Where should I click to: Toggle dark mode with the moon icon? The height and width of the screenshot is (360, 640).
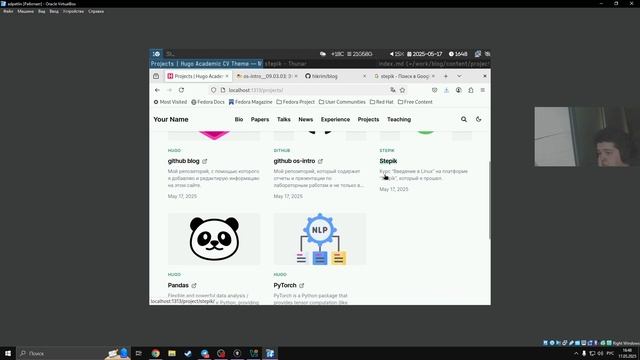(479, 119)
